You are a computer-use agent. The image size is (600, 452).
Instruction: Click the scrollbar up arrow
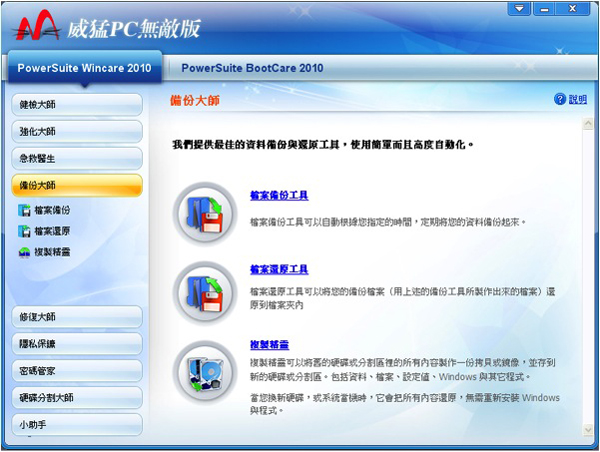[x=588, y=124]
